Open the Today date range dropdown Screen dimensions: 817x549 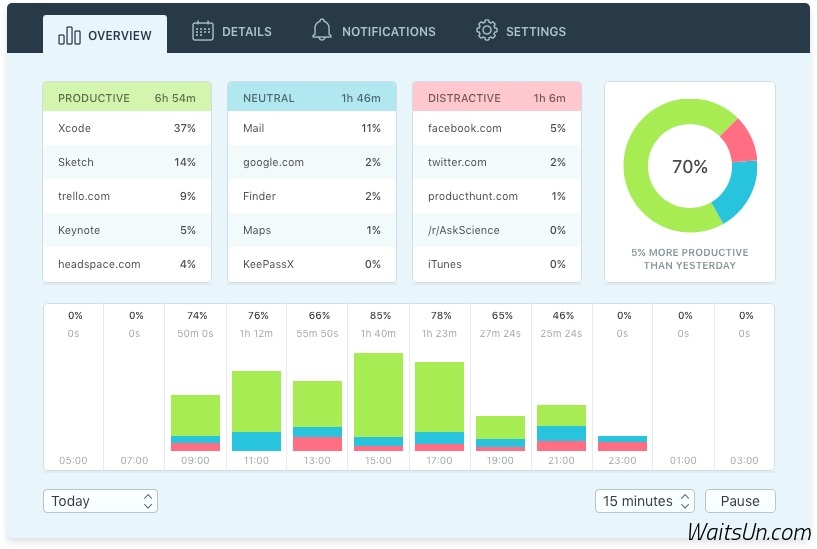[x=100, y=501]
